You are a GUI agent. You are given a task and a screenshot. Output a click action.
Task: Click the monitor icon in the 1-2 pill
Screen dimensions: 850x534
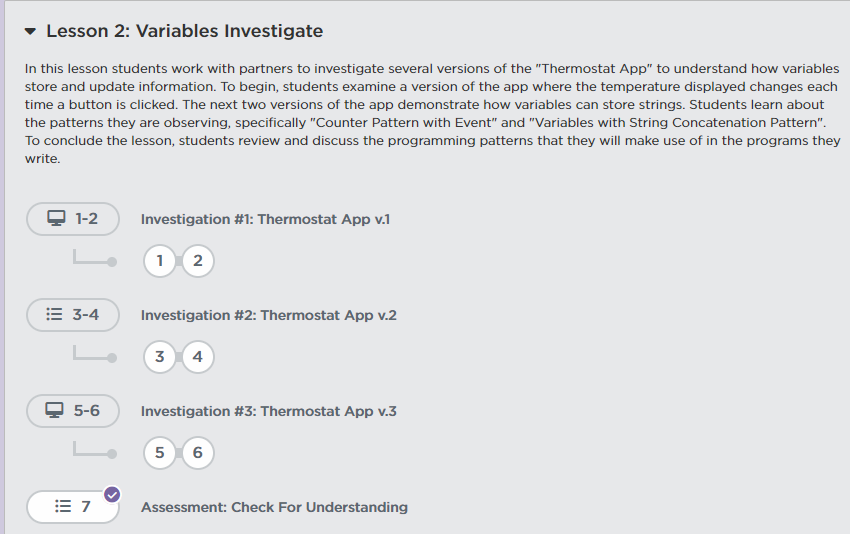pyautogui.click(x=56, y=218)
